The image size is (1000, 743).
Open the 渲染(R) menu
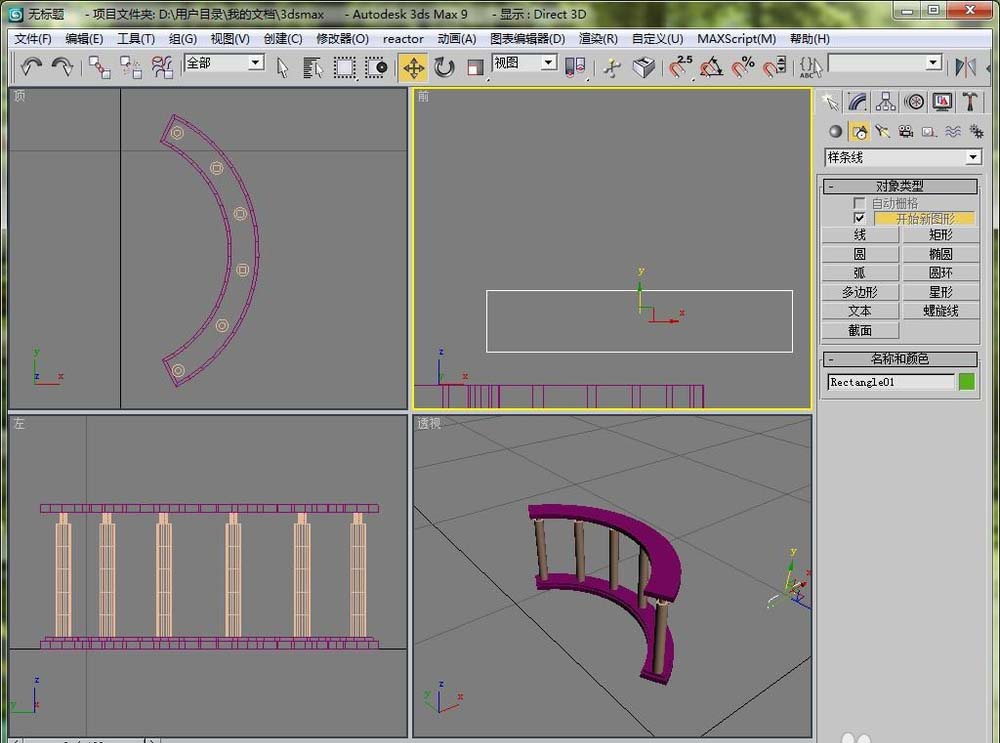(598, 38)
